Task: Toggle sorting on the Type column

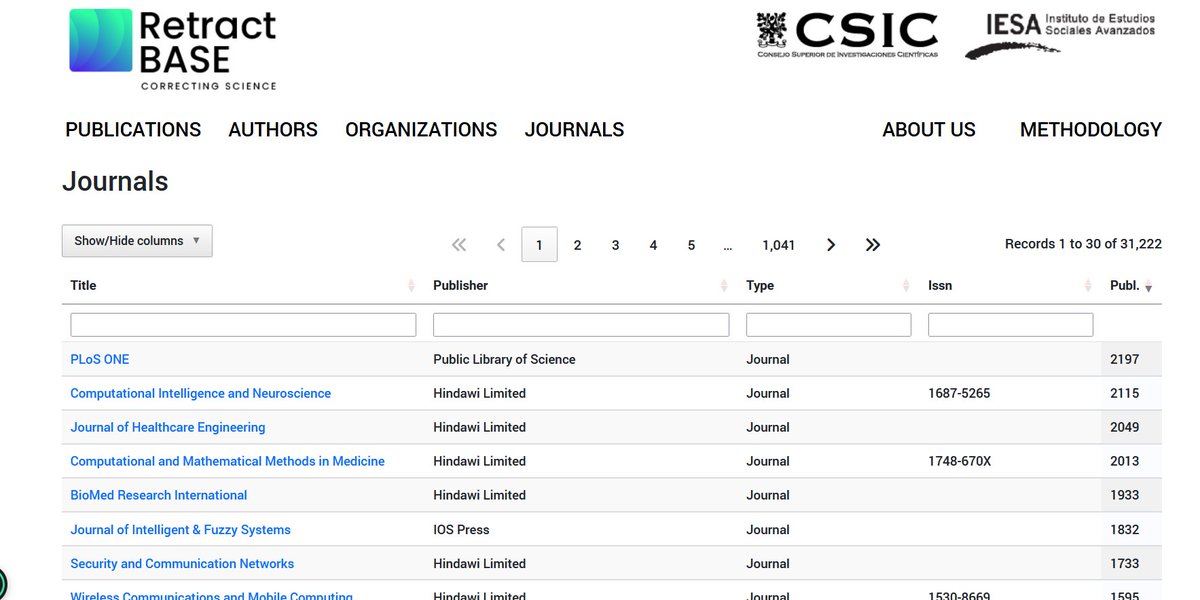Action: coord(905,286)
